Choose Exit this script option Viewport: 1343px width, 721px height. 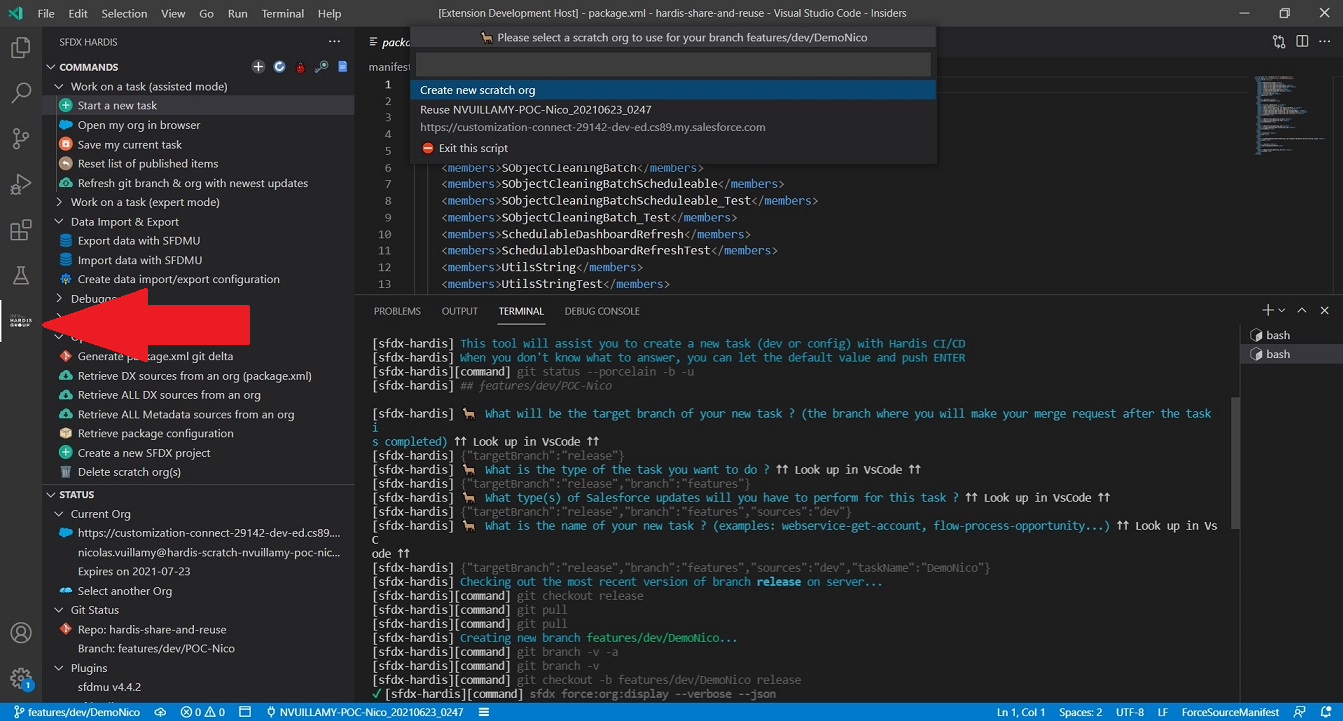click(x=673, y=148)
